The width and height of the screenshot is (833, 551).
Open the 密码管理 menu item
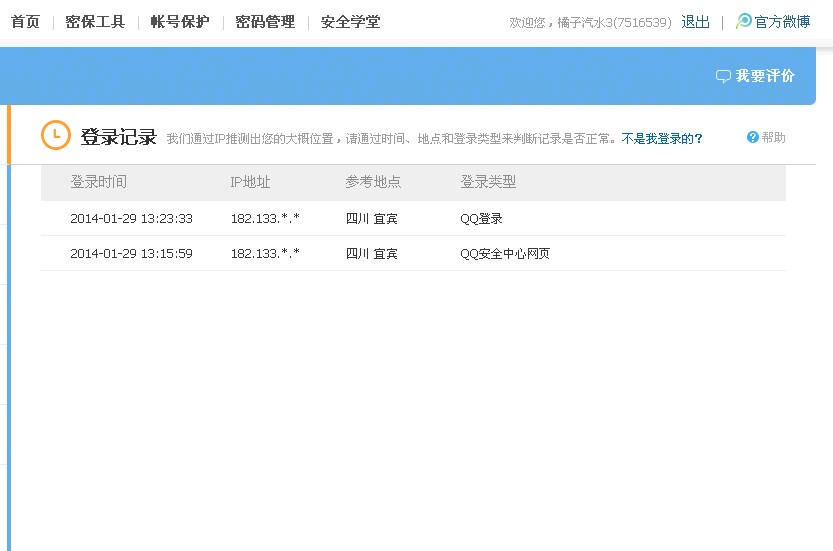click(x=265, y=22)
